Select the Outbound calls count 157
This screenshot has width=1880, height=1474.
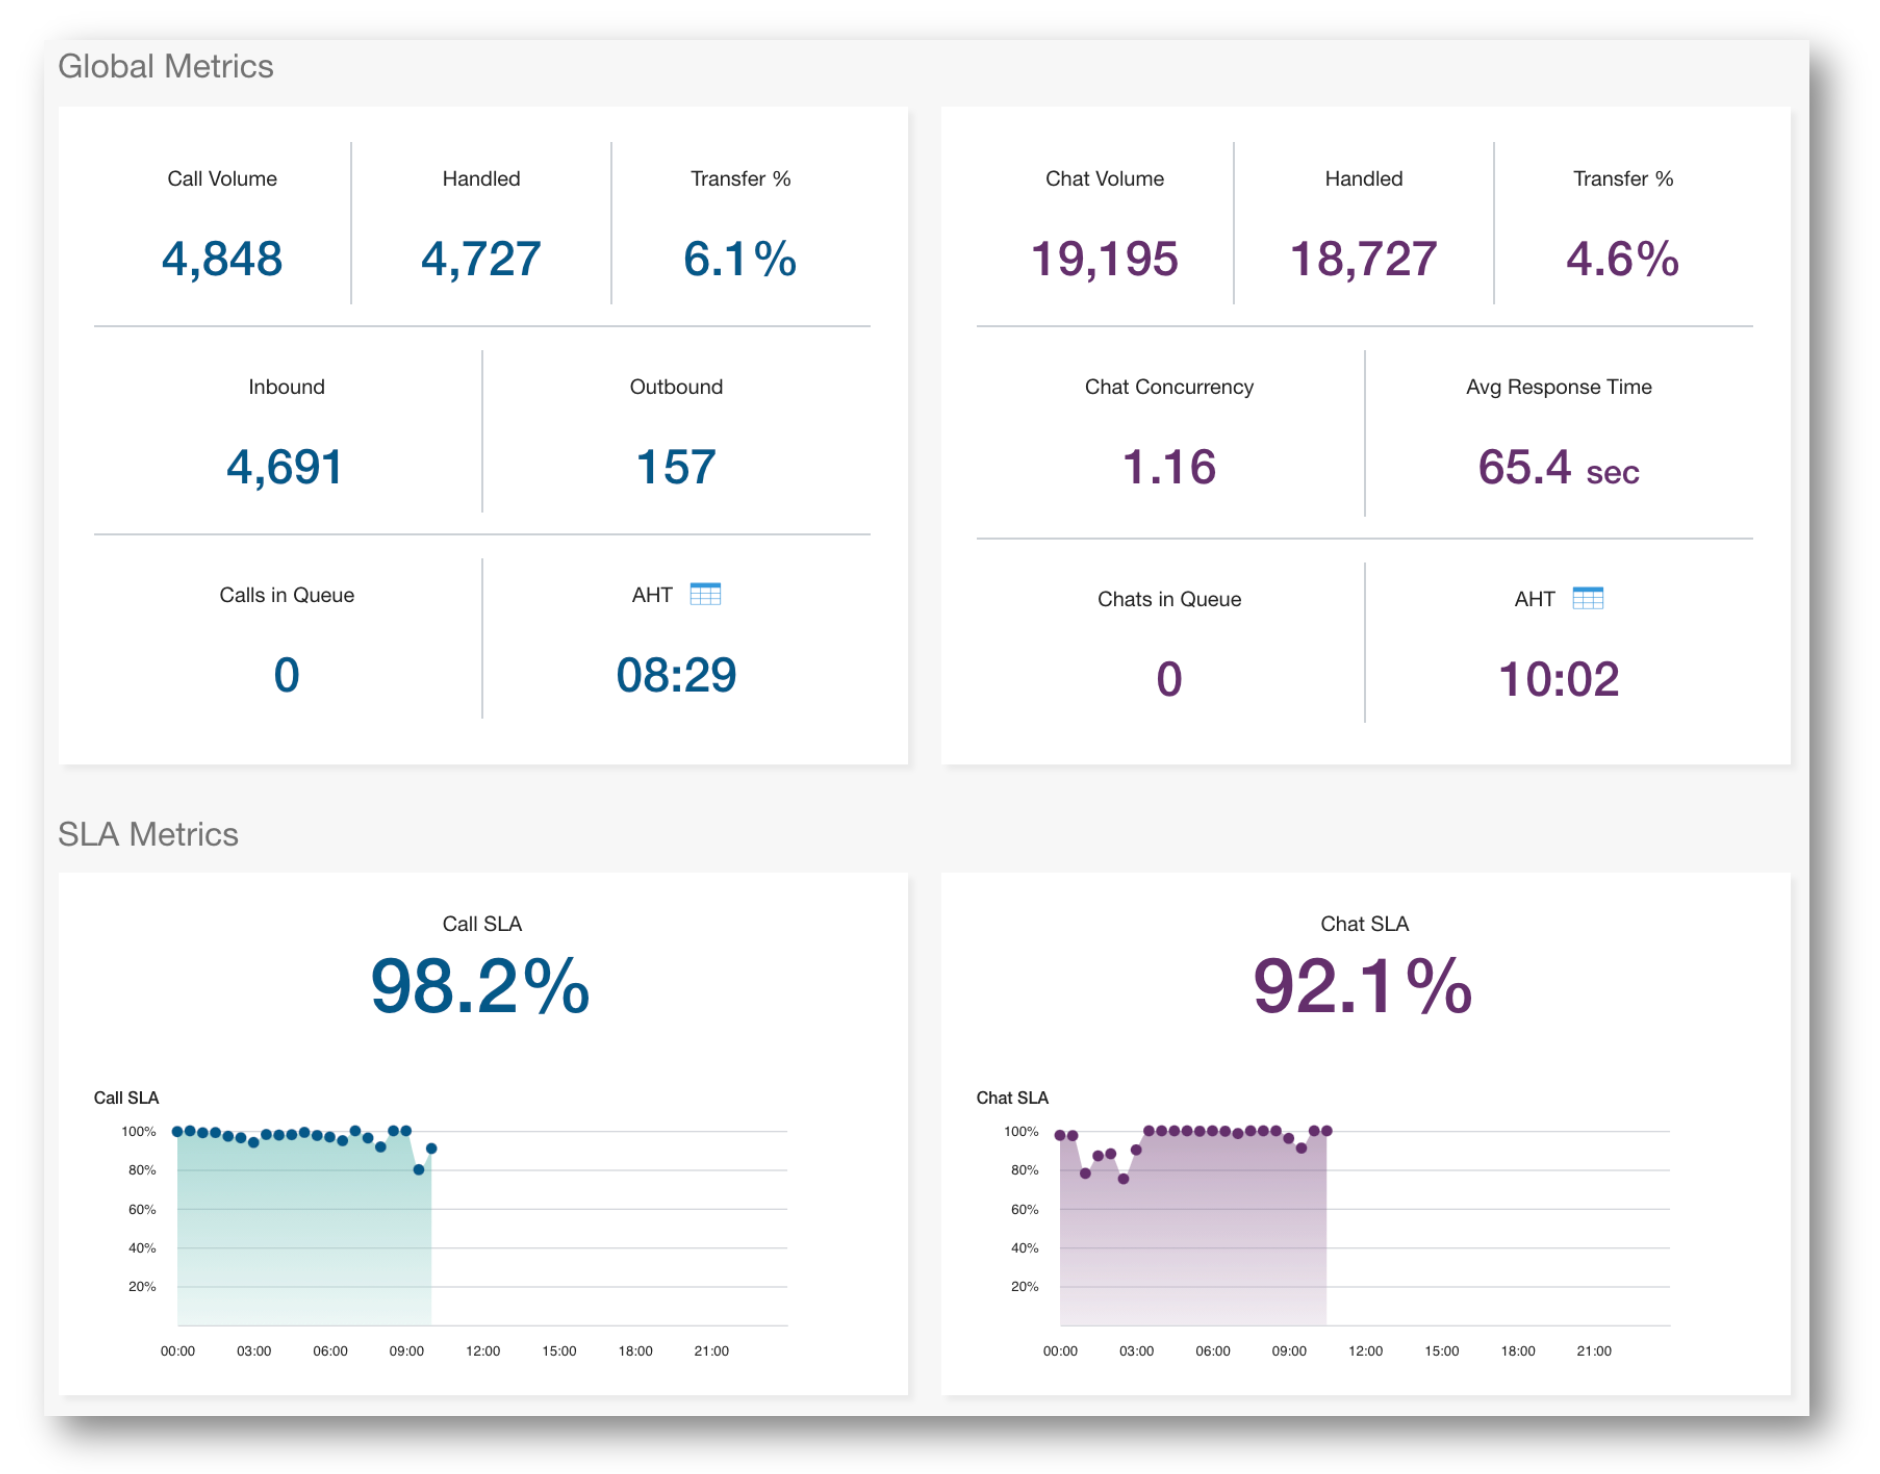(x=676, y=467)
